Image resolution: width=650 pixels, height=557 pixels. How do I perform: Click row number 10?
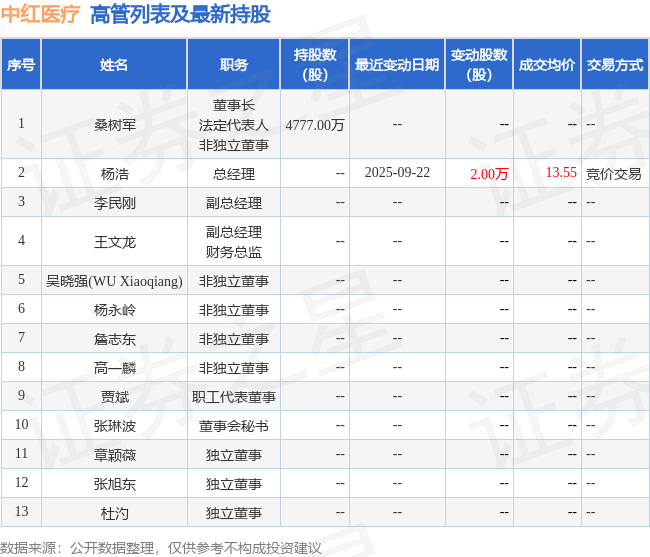coord(21,424)
